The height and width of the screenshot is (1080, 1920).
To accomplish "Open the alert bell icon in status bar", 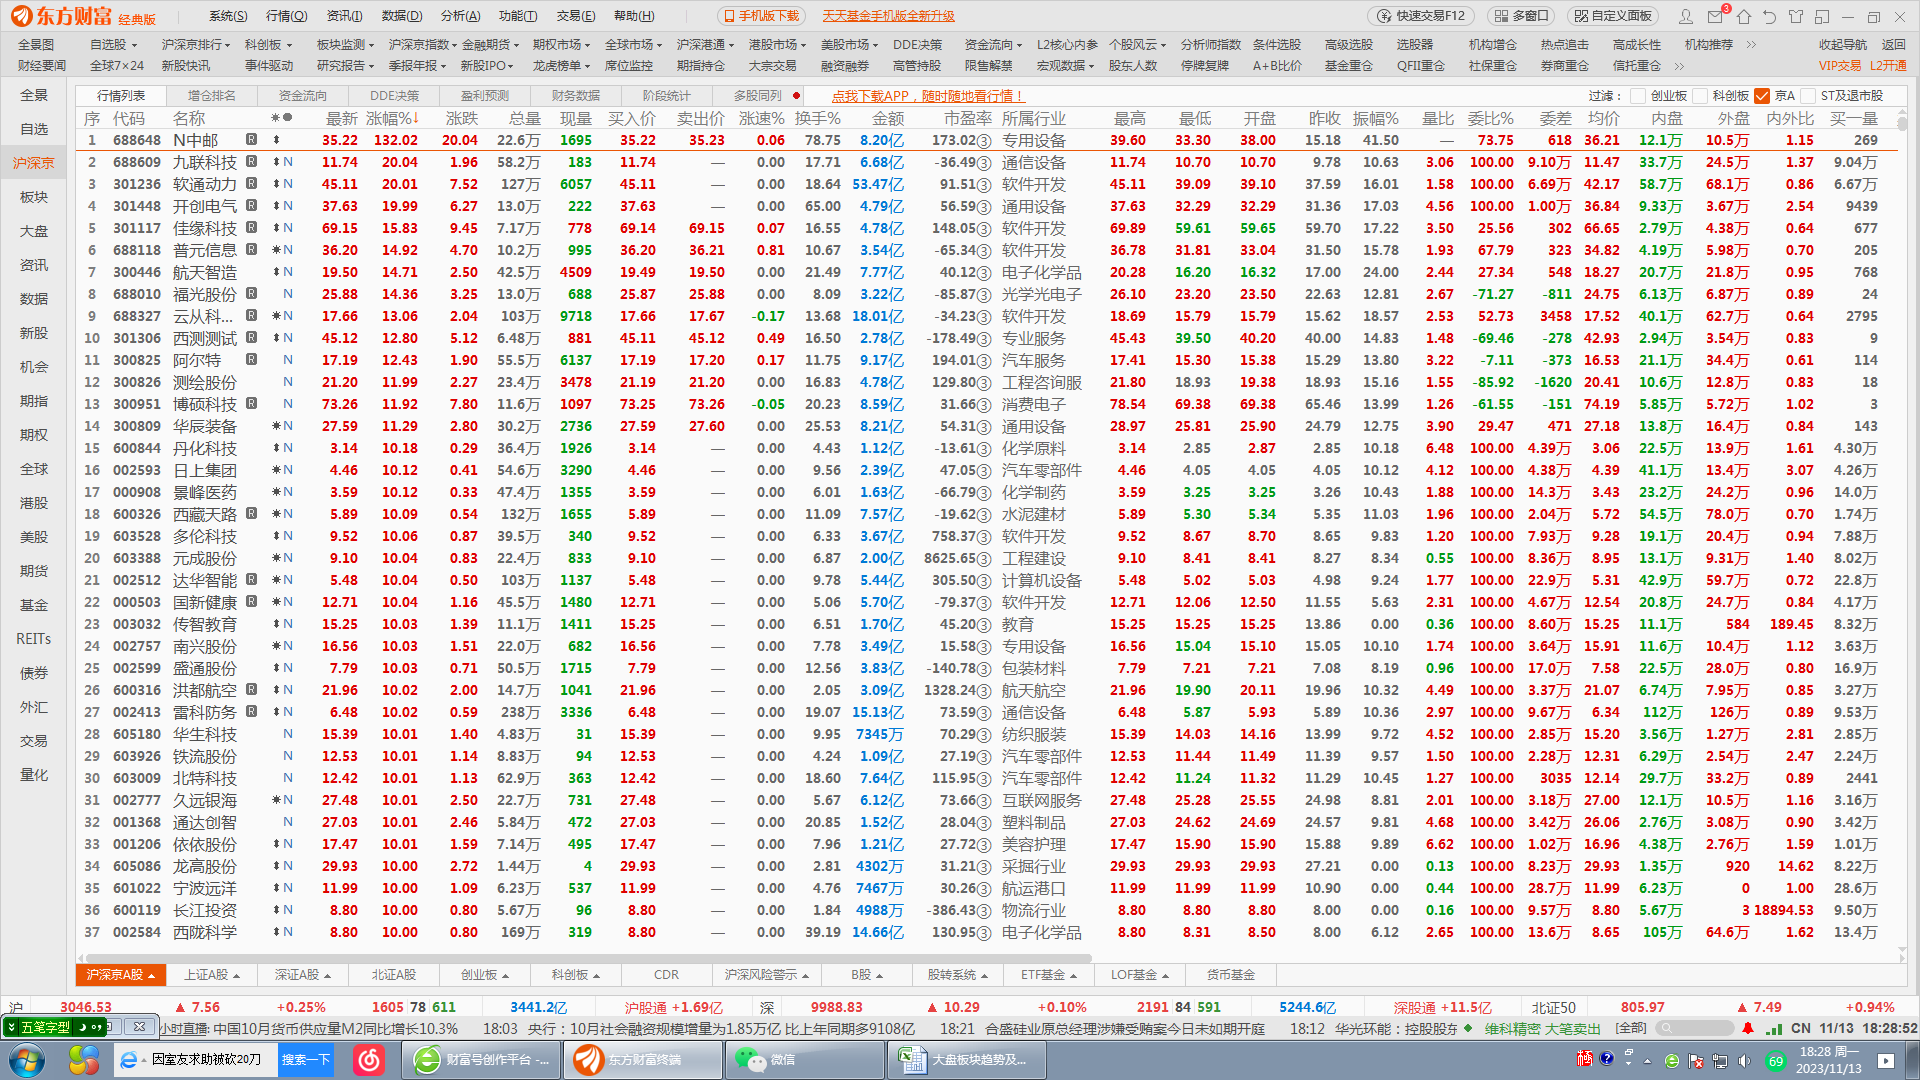I will click(x=1748, y=1028).
